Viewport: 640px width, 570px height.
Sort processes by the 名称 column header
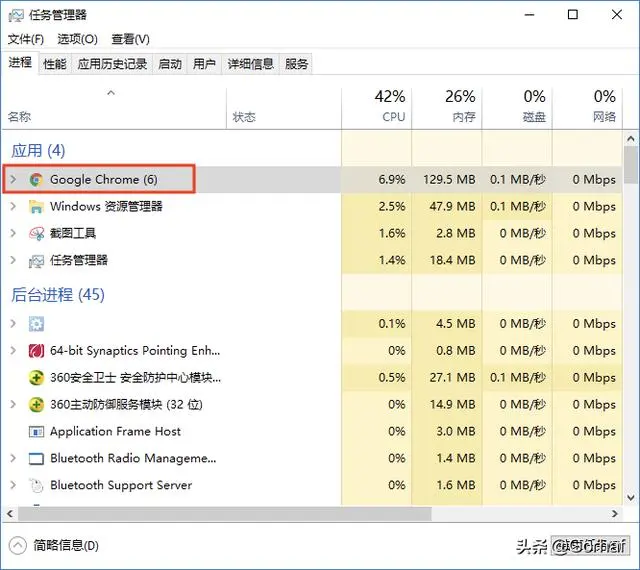[114, 108]
